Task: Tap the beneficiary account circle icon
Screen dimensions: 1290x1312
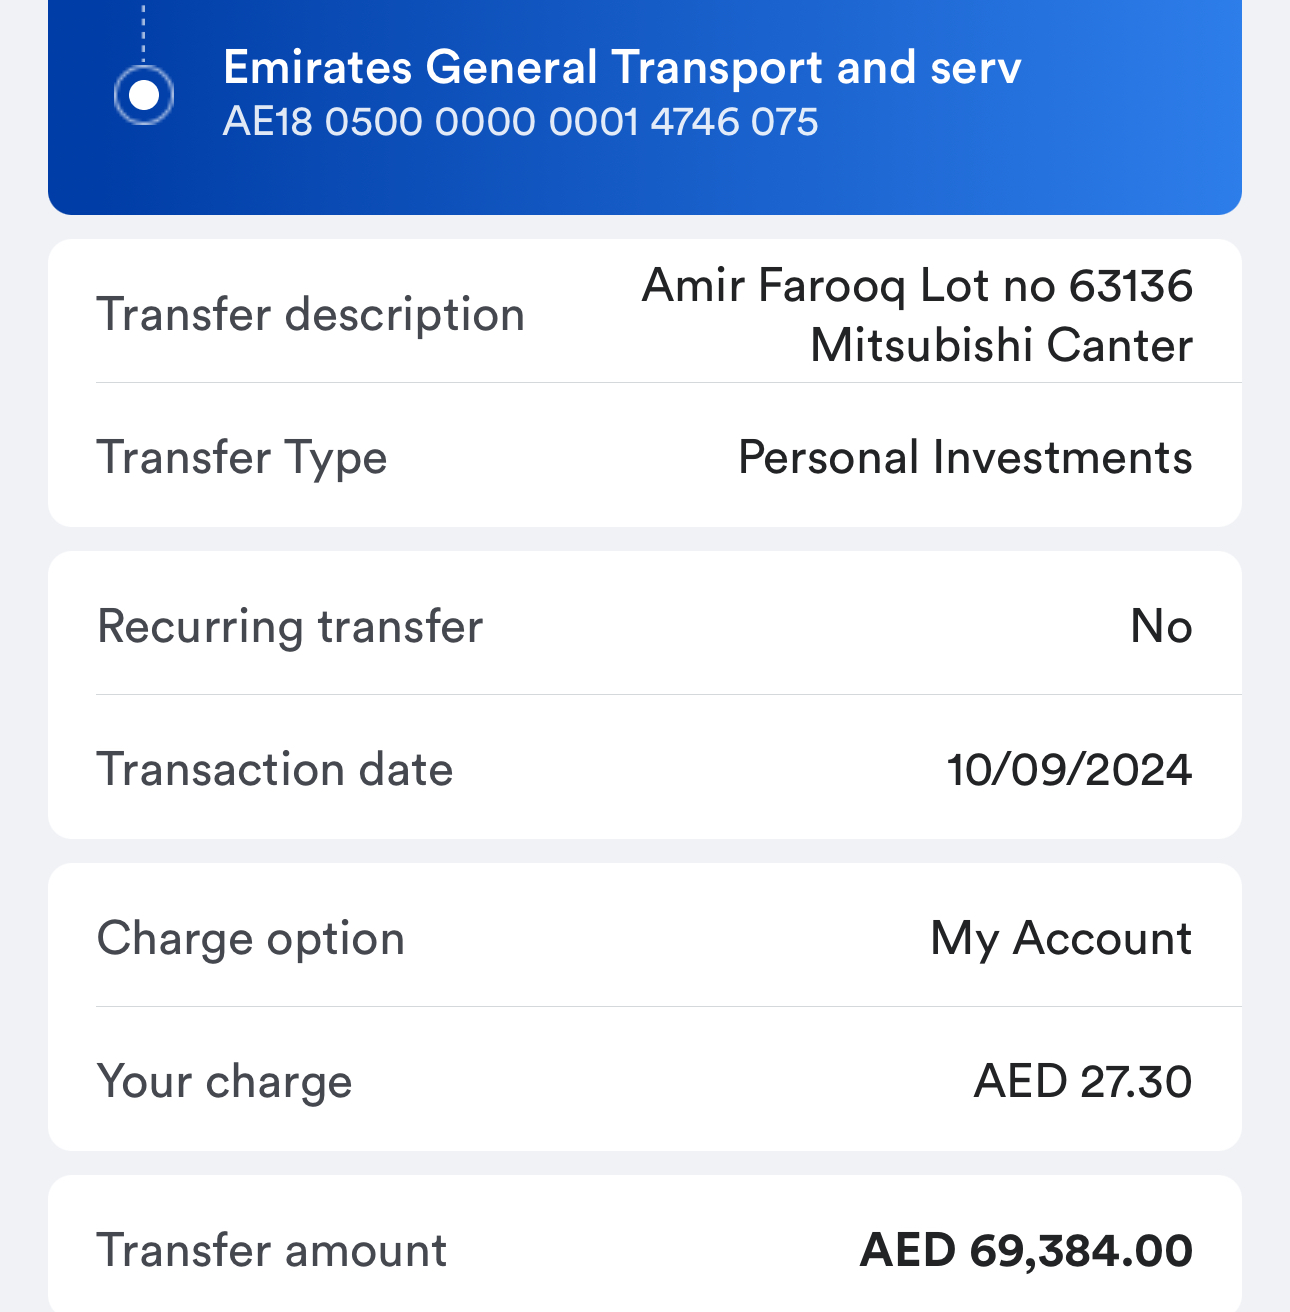Action: click(x=144, y=96)
